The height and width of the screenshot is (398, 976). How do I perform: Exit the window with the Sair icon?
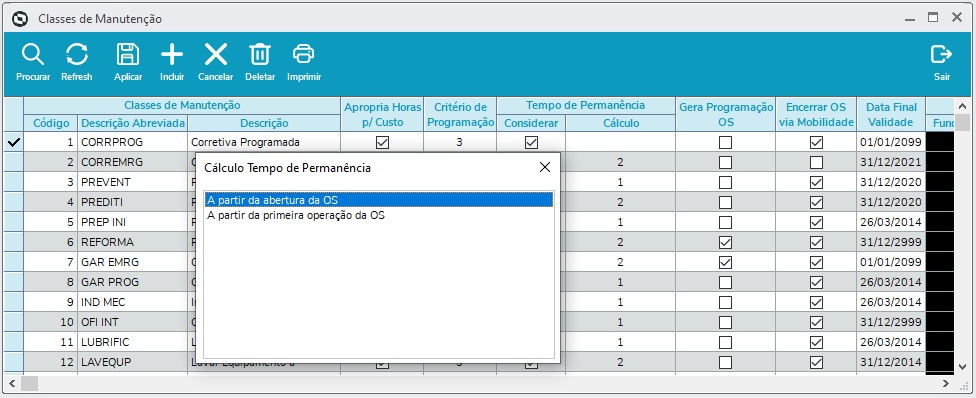pos(941,55)
